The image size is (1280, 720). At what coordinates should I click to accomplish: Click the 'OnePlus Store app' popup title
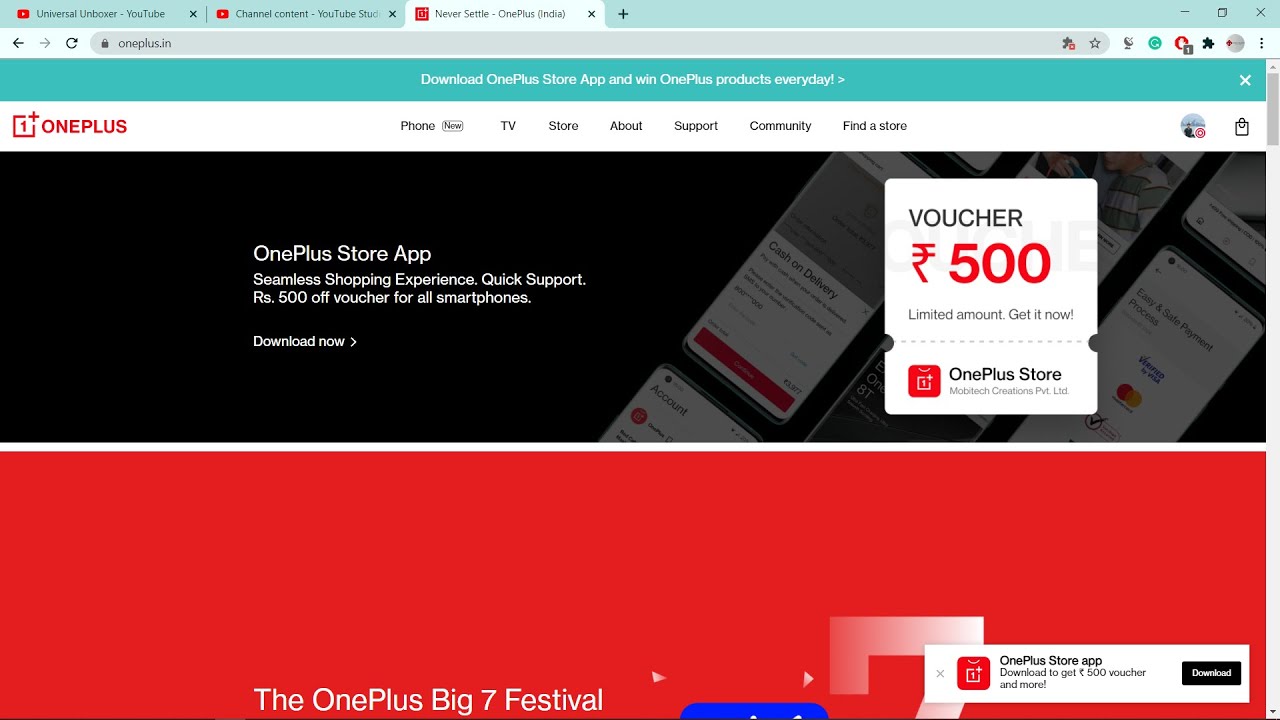click(x=1051, y=660)
